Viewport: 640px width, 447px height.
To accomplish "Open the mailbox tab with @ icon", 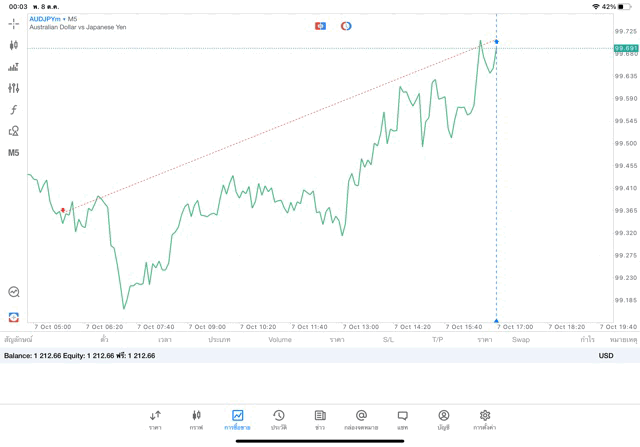I will point(361,419).
